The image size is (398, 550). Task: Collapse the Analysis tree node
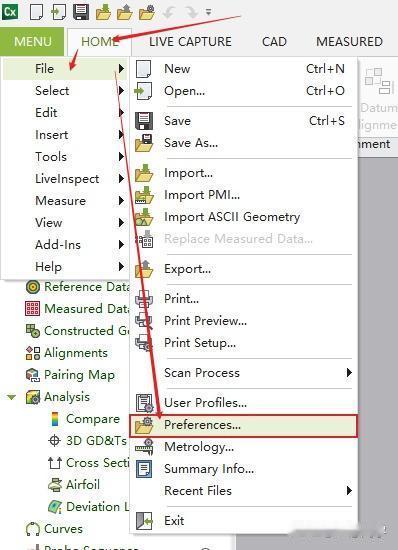coord(11,397)
